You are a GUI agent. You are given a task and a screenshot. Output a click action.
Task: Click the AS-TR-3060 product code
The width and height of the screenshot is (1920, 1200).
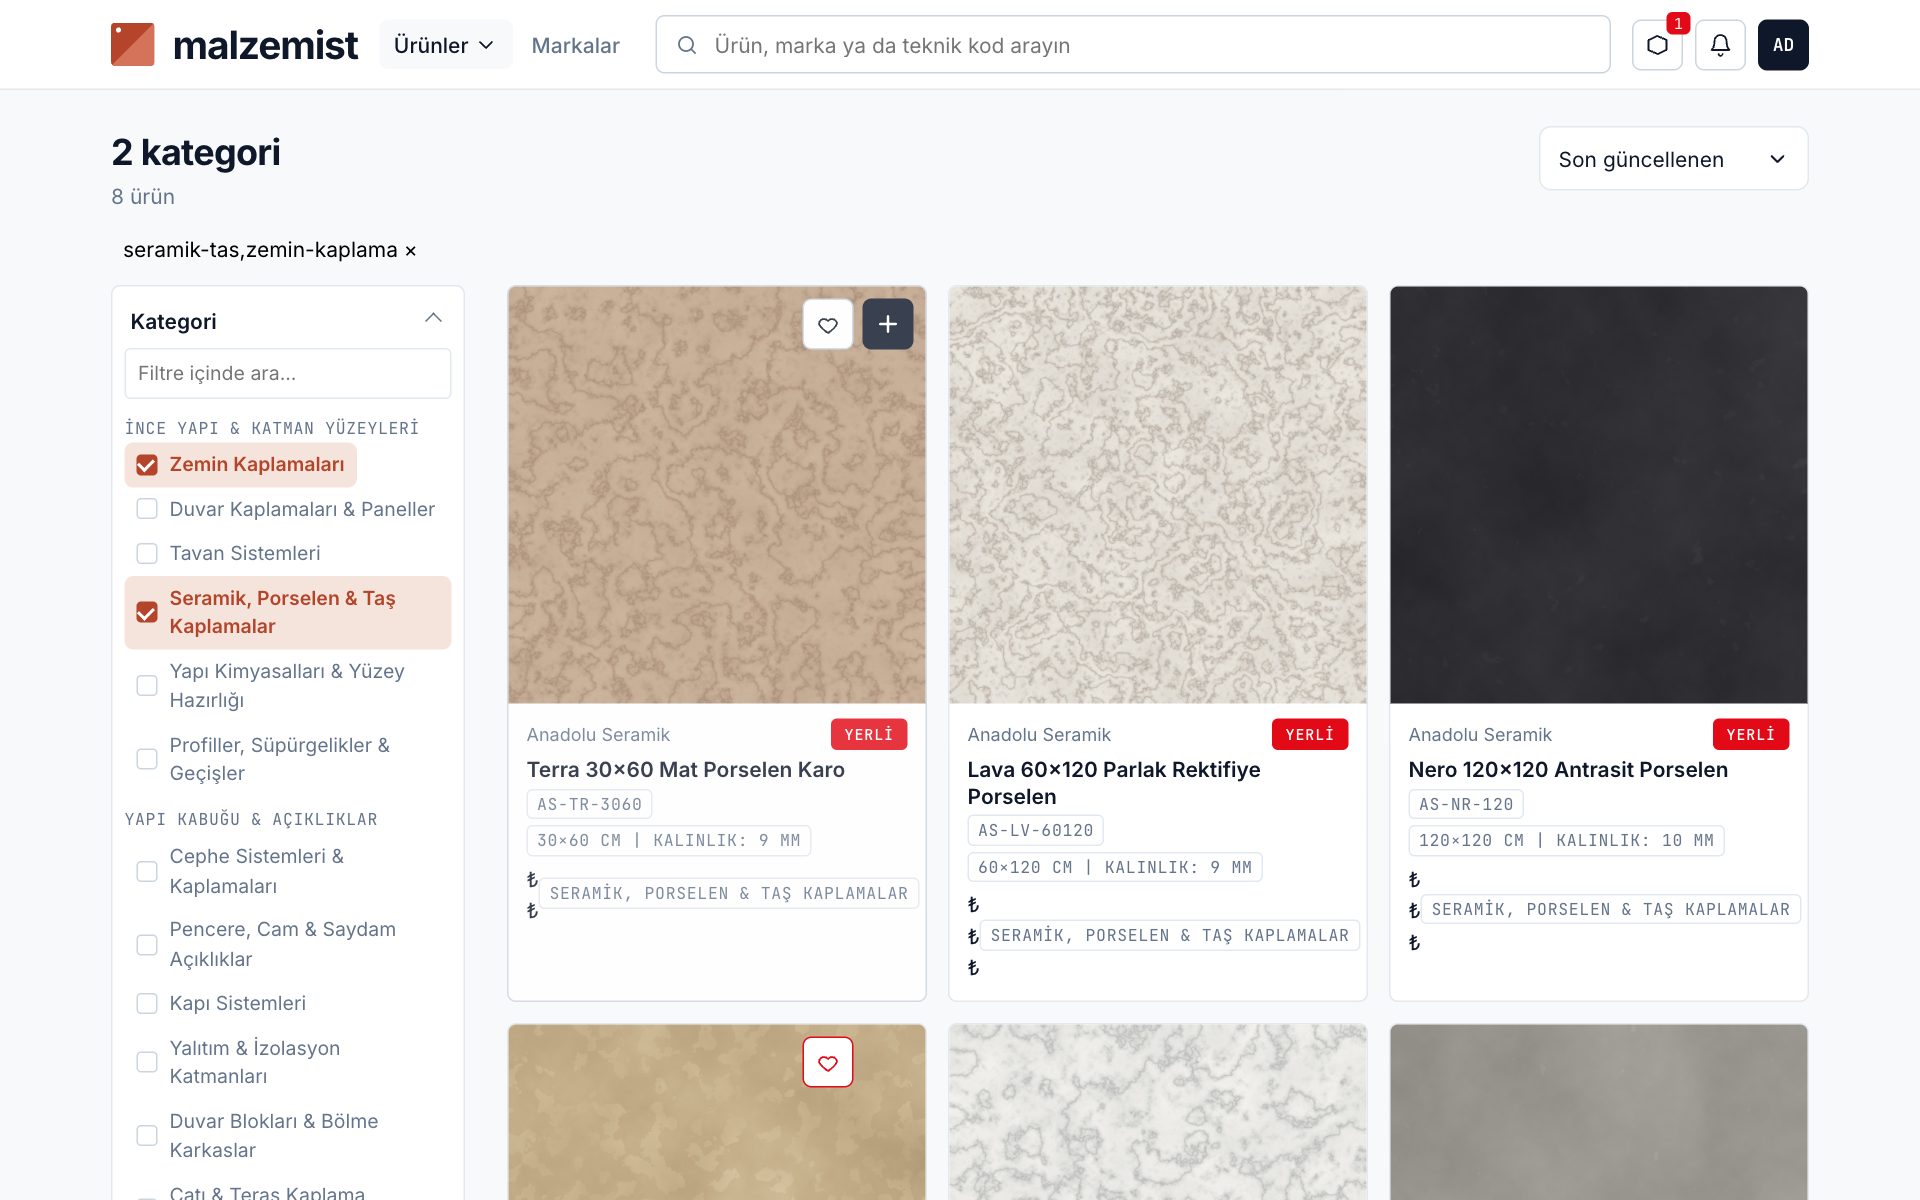tap(589, 804)
